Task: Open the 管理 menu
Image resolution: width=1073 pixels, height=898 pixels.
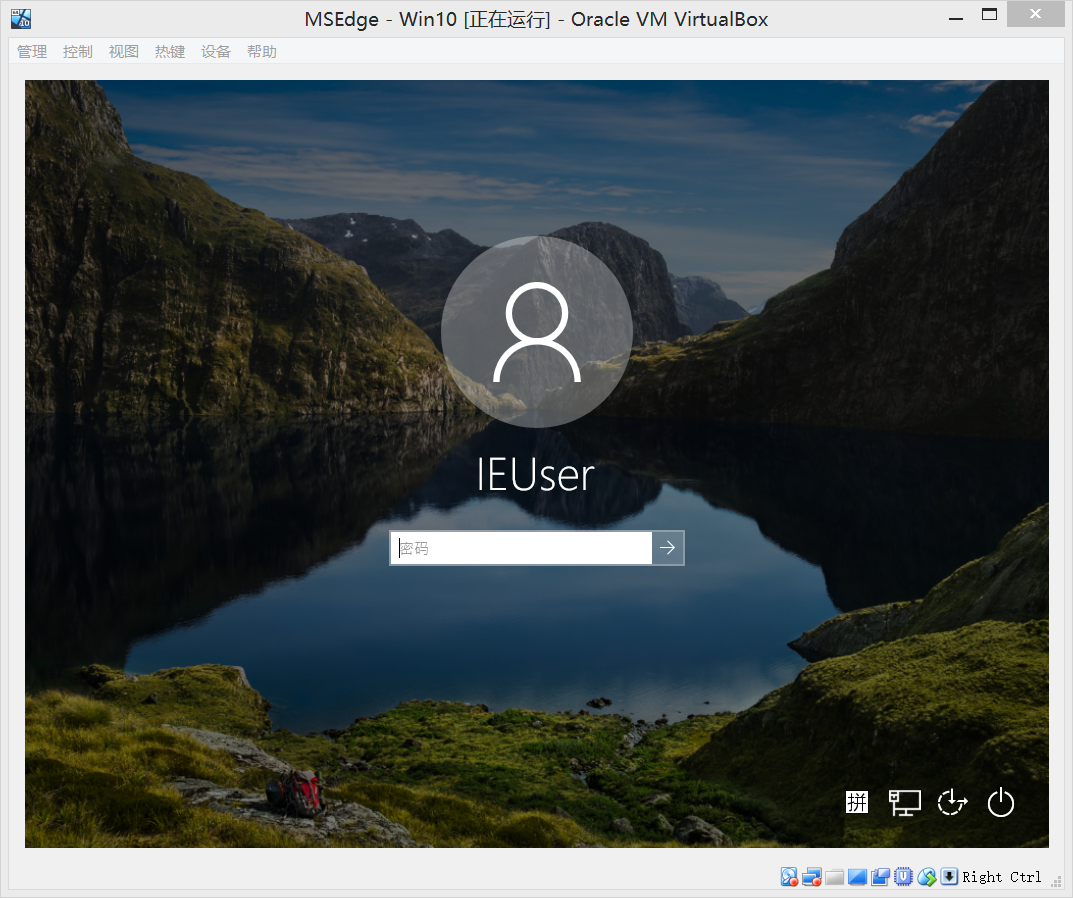Action: click(31, 52)
